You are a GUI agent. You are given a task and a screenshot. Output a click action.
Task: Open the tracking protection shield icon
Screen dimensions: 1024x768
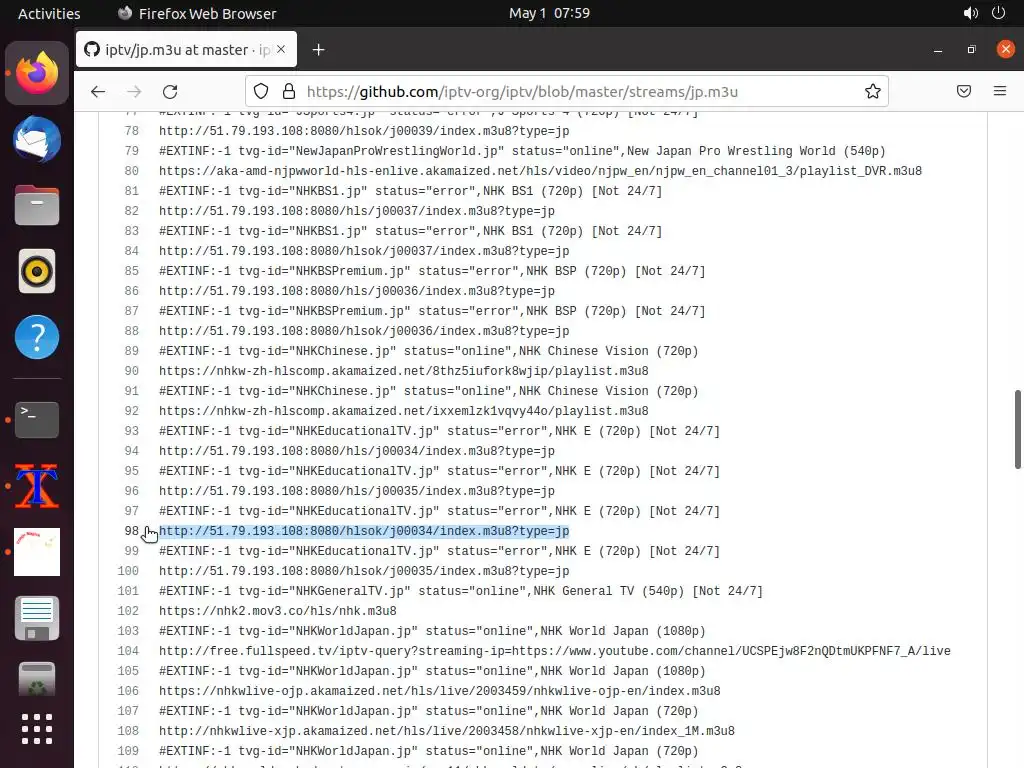pos(261,91)
